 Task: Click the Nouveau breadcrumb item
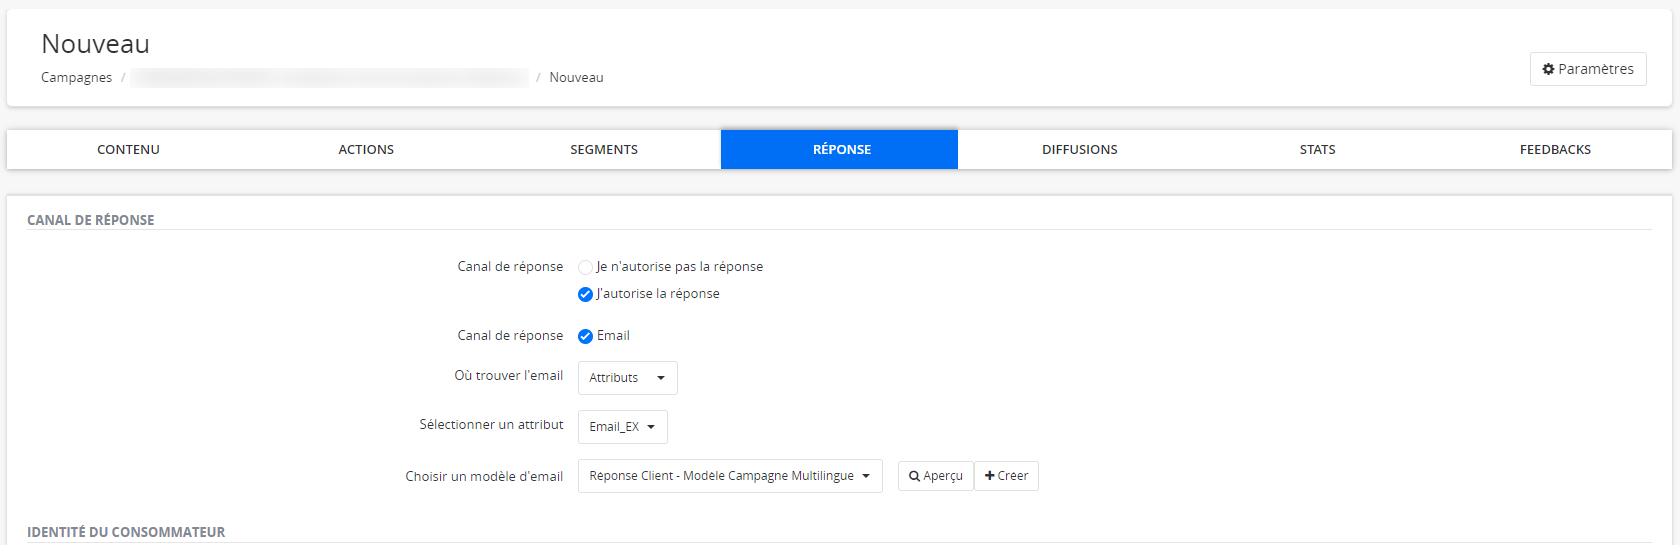[x=576, y=78]
